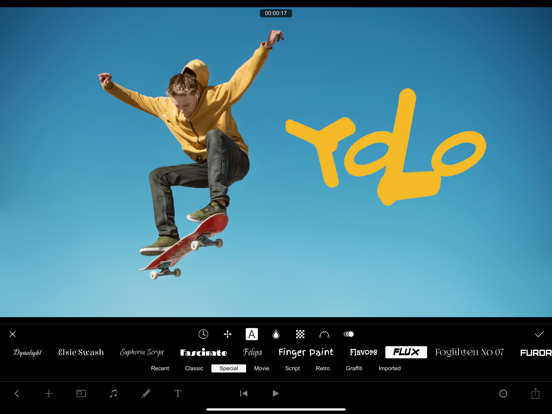Open the T text tool
This screenshot has height=414, width=552.
tap(178, 393)
